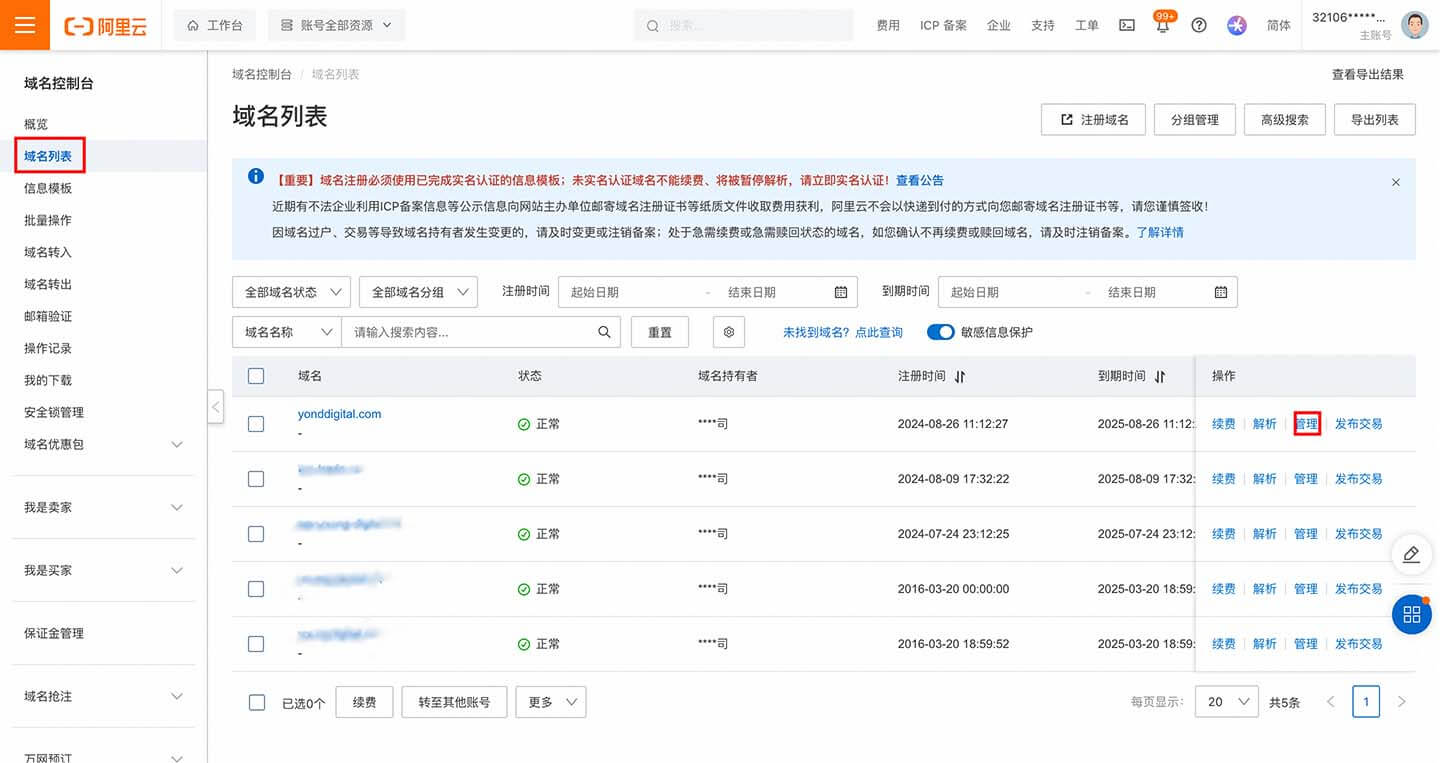This screenshot has height=763, width=1440.
Task: Expand 全部域名状态 dropdown
Action: coord(291,292)
